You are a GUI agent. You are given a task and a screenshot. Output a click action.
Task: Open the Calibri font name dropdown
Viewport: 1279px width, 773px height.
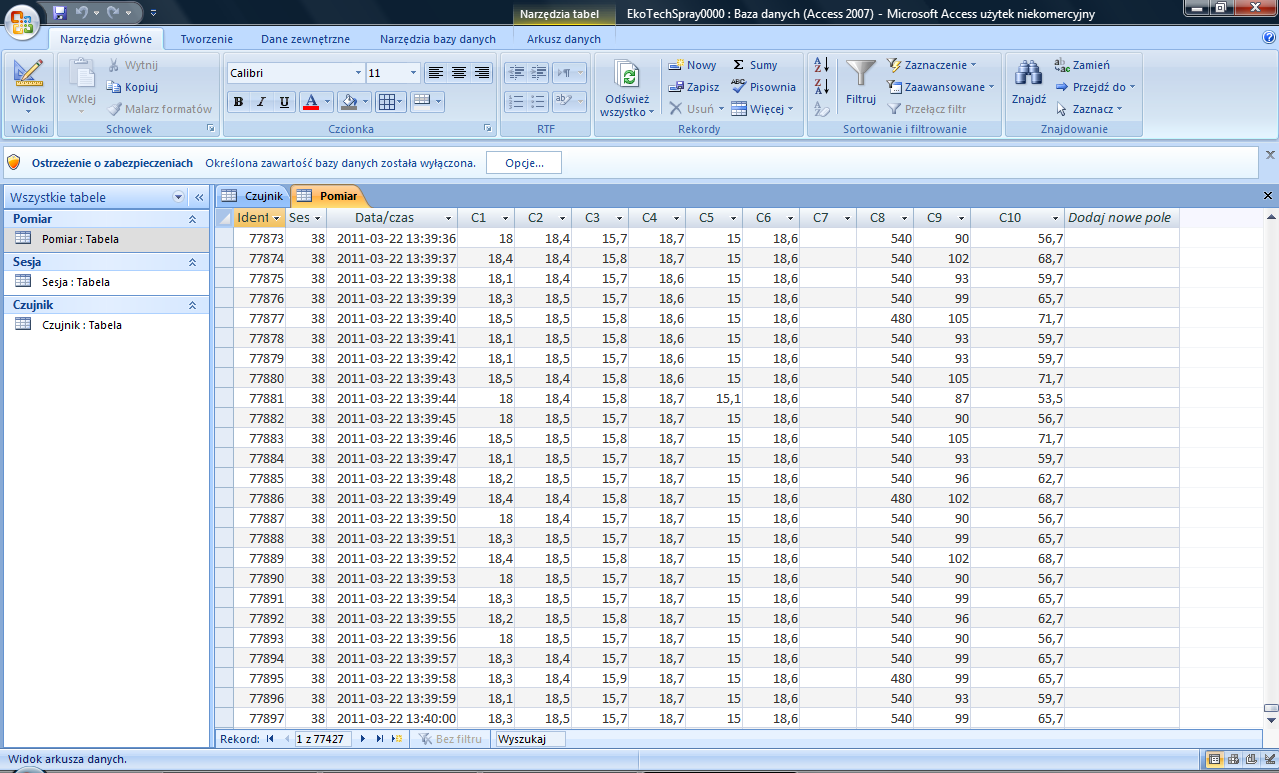(359, 73)
